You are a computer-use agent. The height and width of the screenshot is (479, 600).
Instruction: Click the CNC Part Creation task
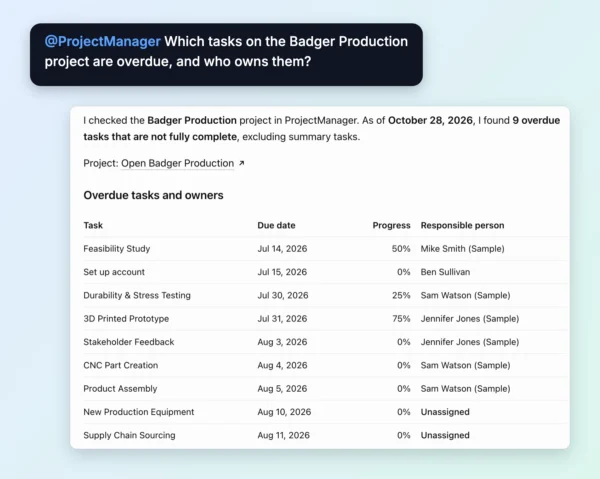[x=121, y=365]
